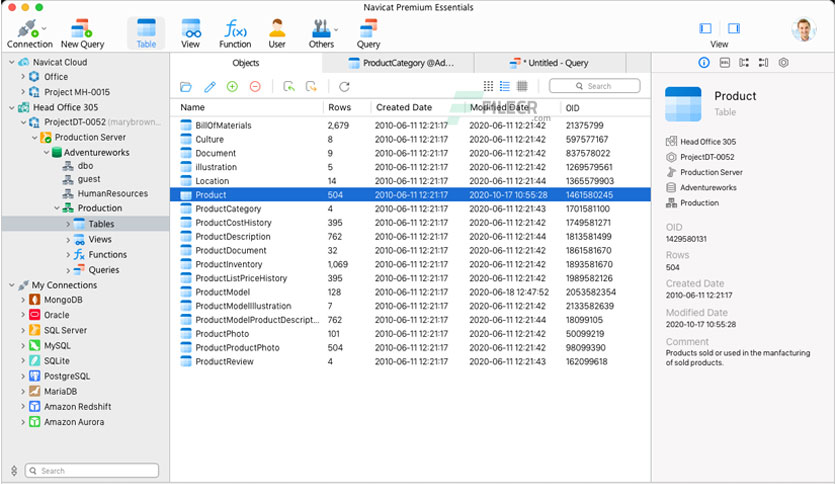Sort by the Created Date column header

pyautogui.click(x=404, y=107)
